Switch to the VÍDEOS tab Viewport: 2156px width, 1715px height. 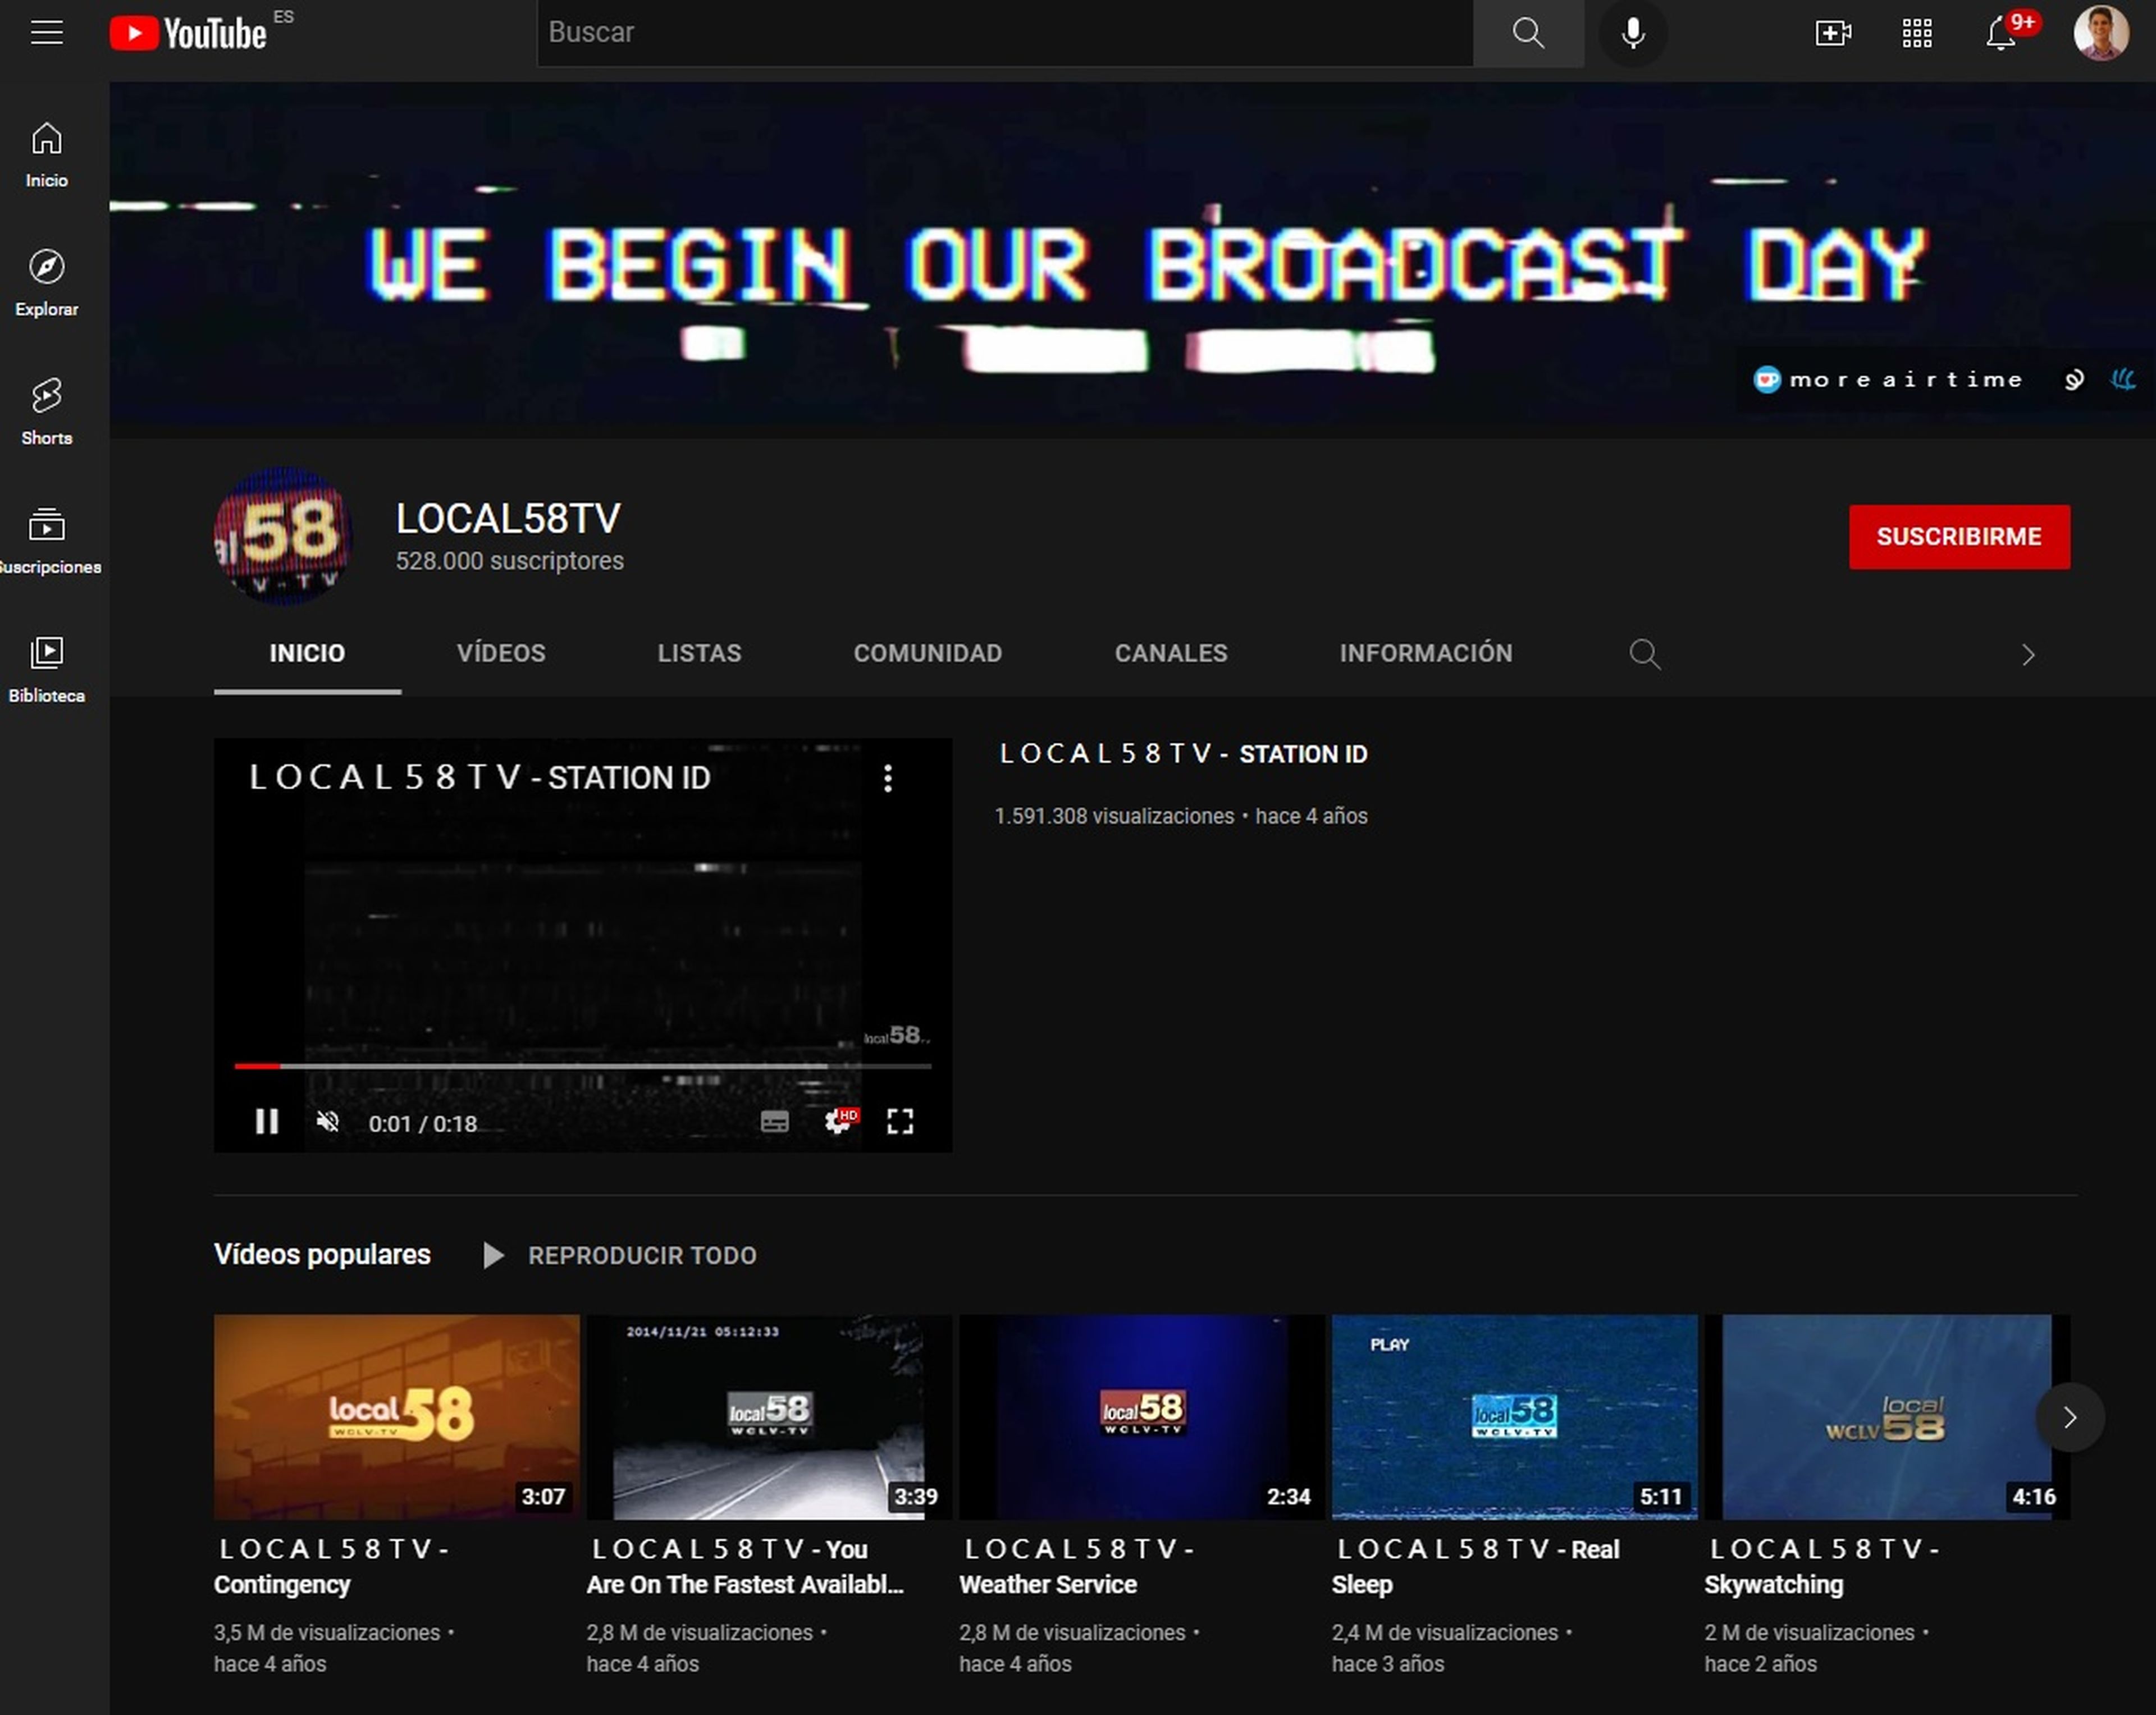tap(501, 654)
